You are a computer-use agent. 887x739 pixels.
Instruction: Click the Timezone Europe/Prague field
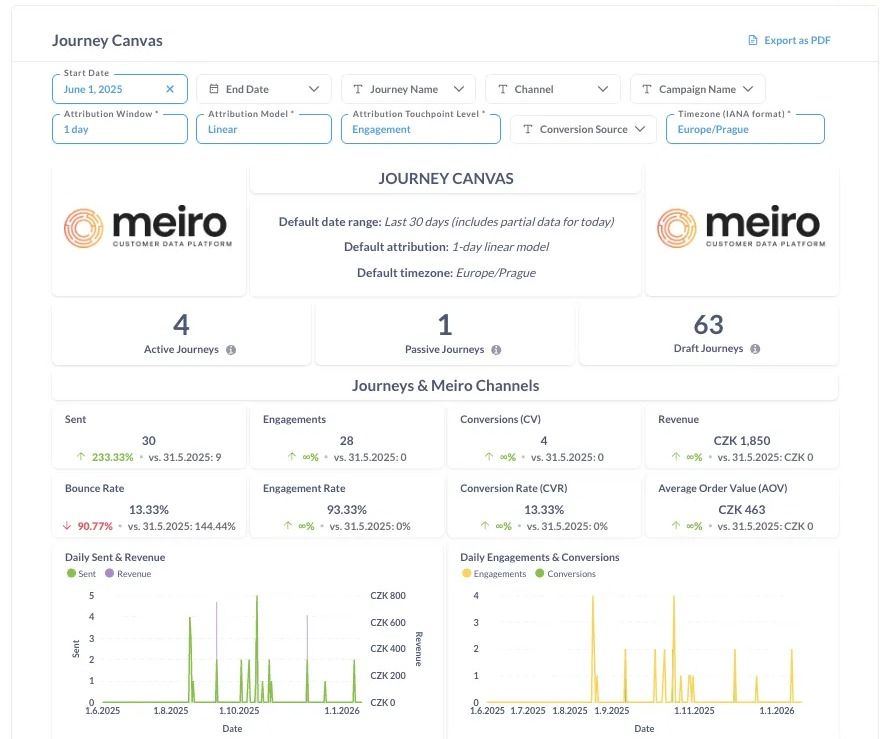coord(744,129)
